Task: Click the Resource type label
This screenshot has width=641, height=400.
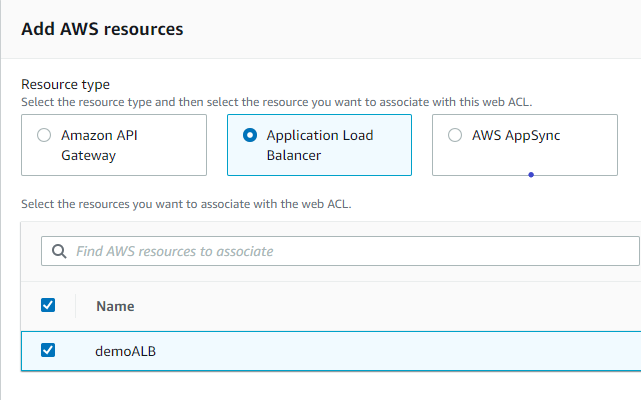Action: [x=65, y=84]
